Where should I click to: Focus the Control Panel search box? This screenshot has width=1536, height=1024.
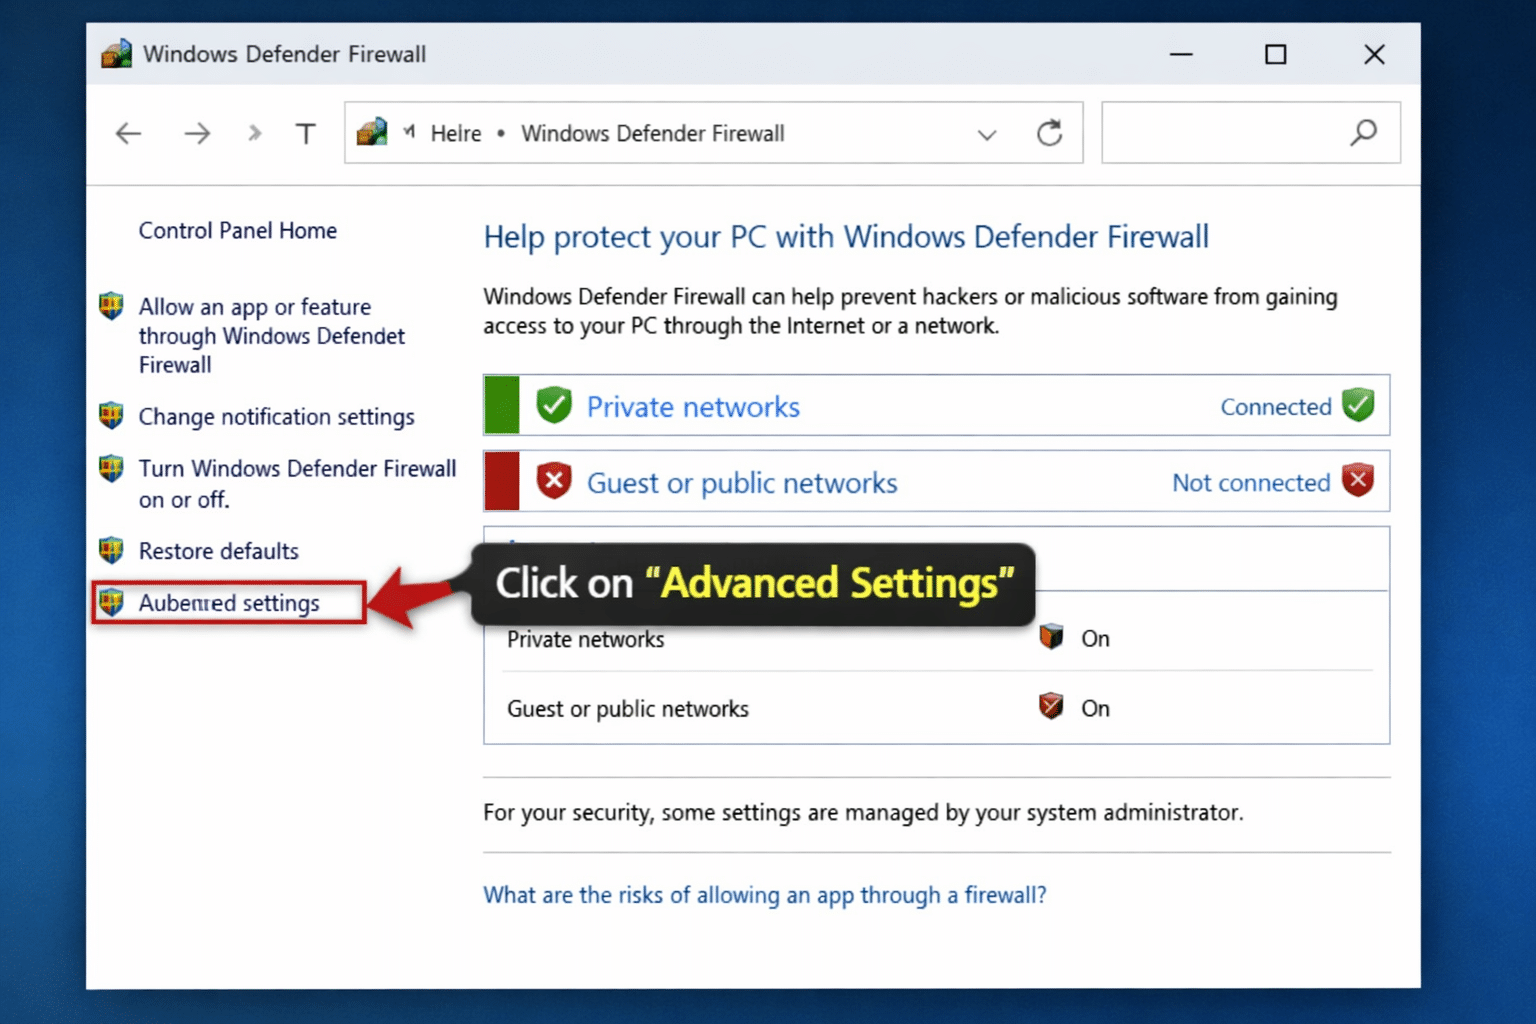tap(1251, 132)
